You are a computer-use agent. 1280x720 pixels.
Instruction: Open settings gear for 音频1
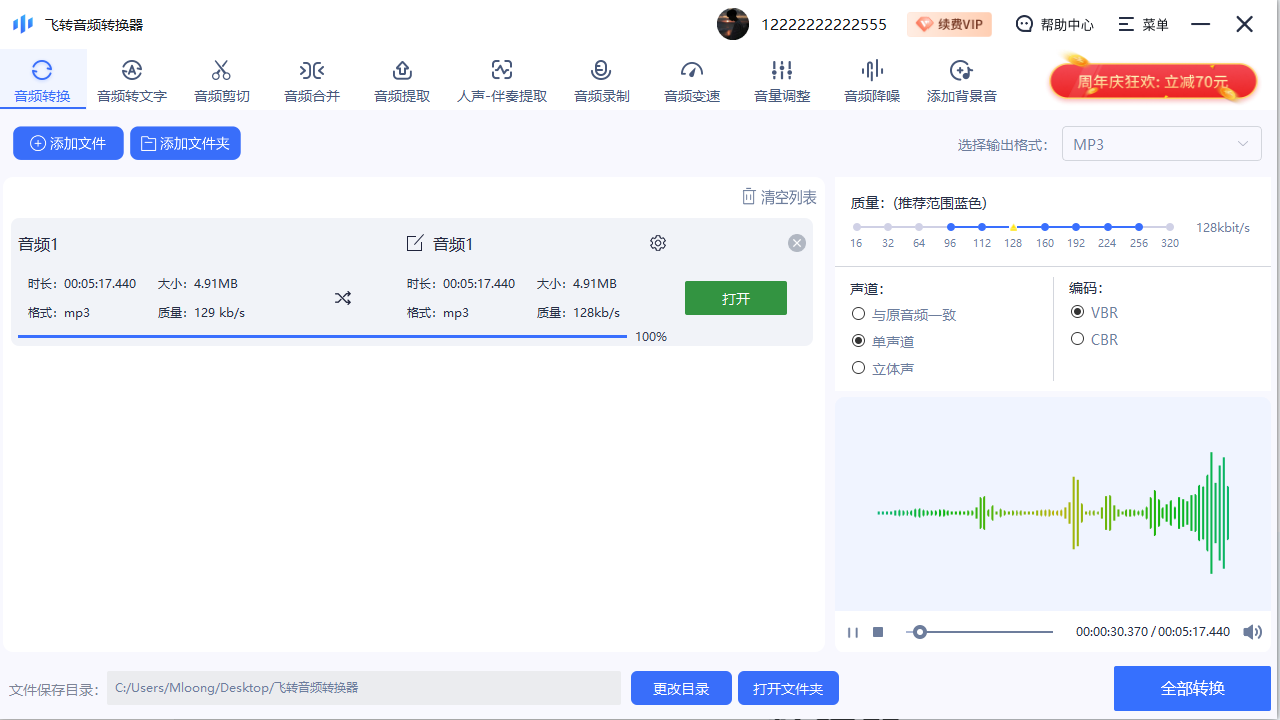[x=657, y=242]
